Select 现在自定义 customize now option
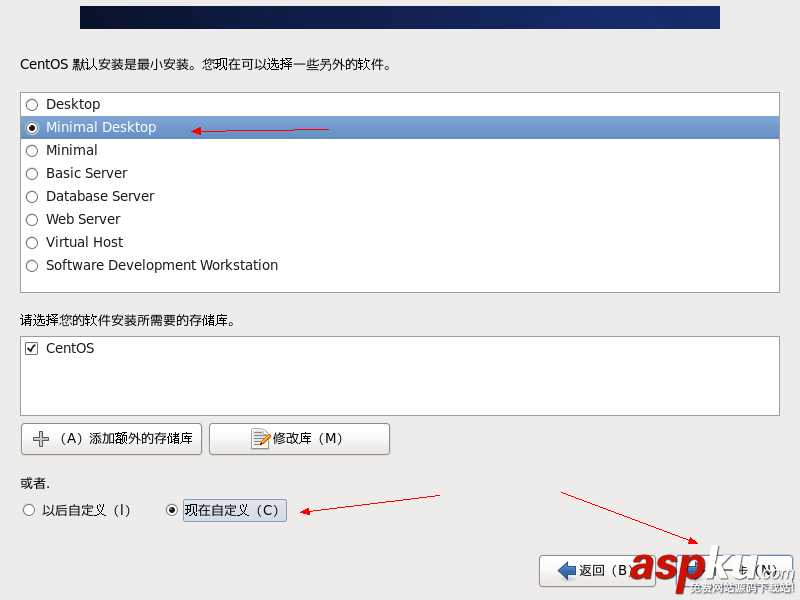Viewport: 800px width, 600px height. point(172,510)
